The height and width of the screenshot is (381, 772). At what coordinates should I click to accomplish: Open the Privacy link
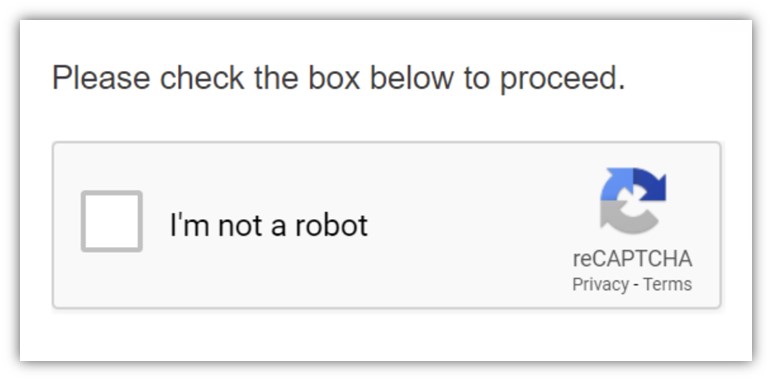[601, 285]
